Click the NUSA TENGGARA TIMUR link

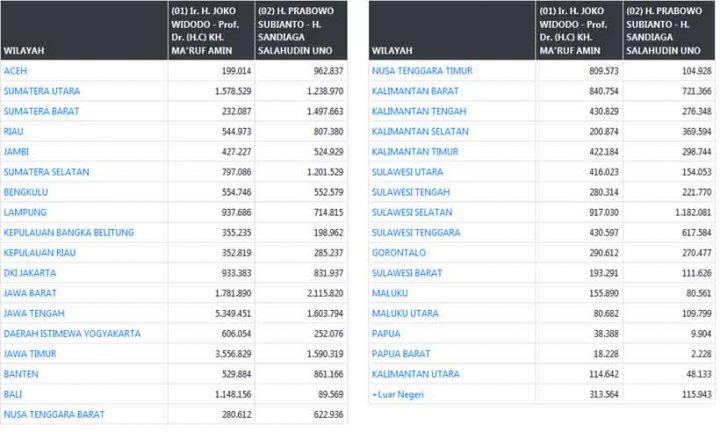point(421,71)
